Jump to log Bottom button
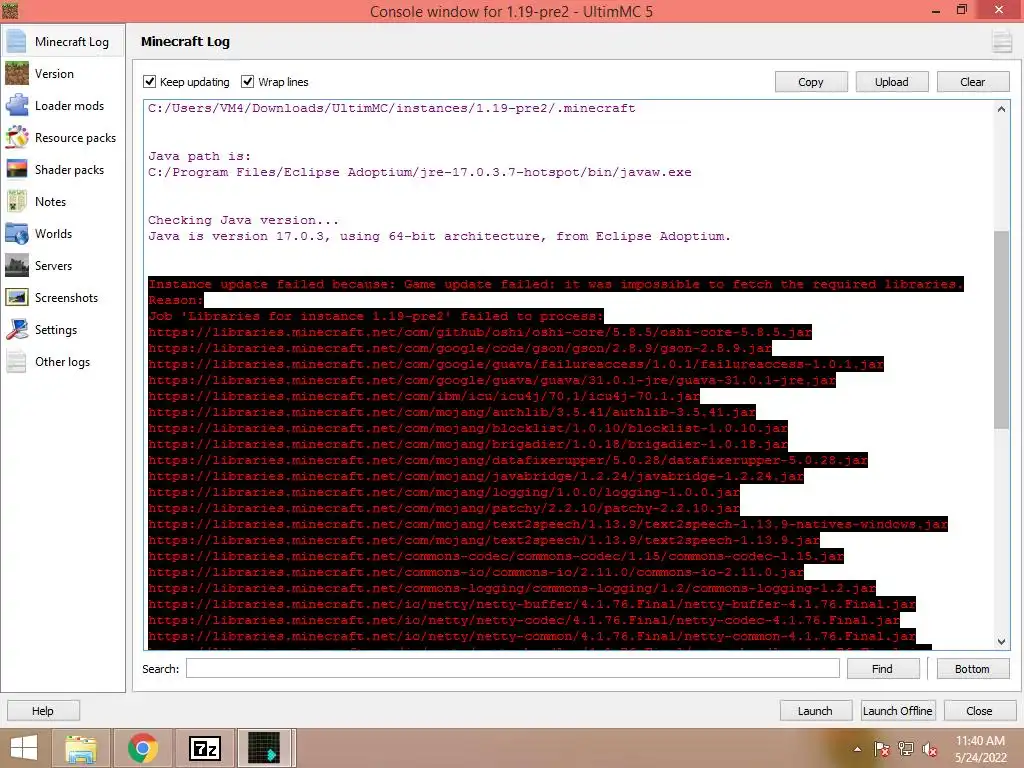This screenshot has width=1024, height=768. [973, 669]
